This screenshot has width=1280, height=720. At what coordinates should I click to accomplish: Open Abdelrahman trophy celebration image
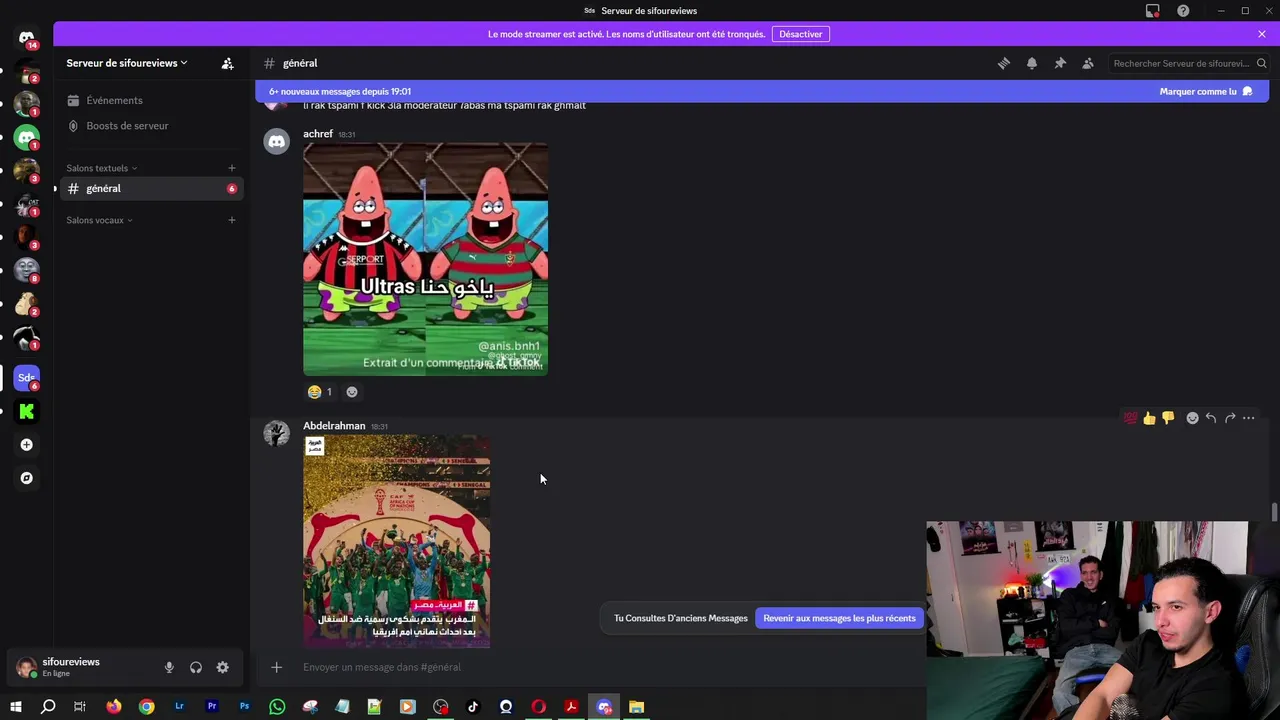[396, 541]
